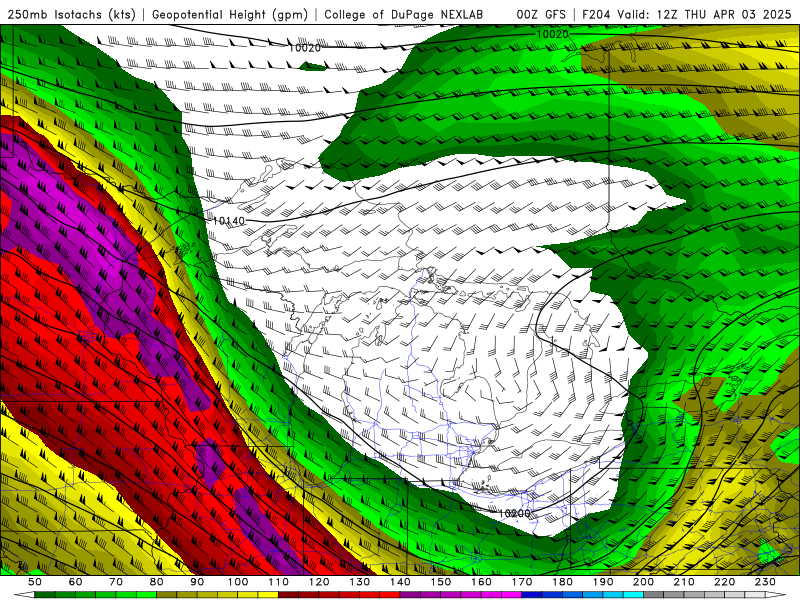Click the 'F204' forecast hour text
The image size is (800, 600).
pos(597,15)
